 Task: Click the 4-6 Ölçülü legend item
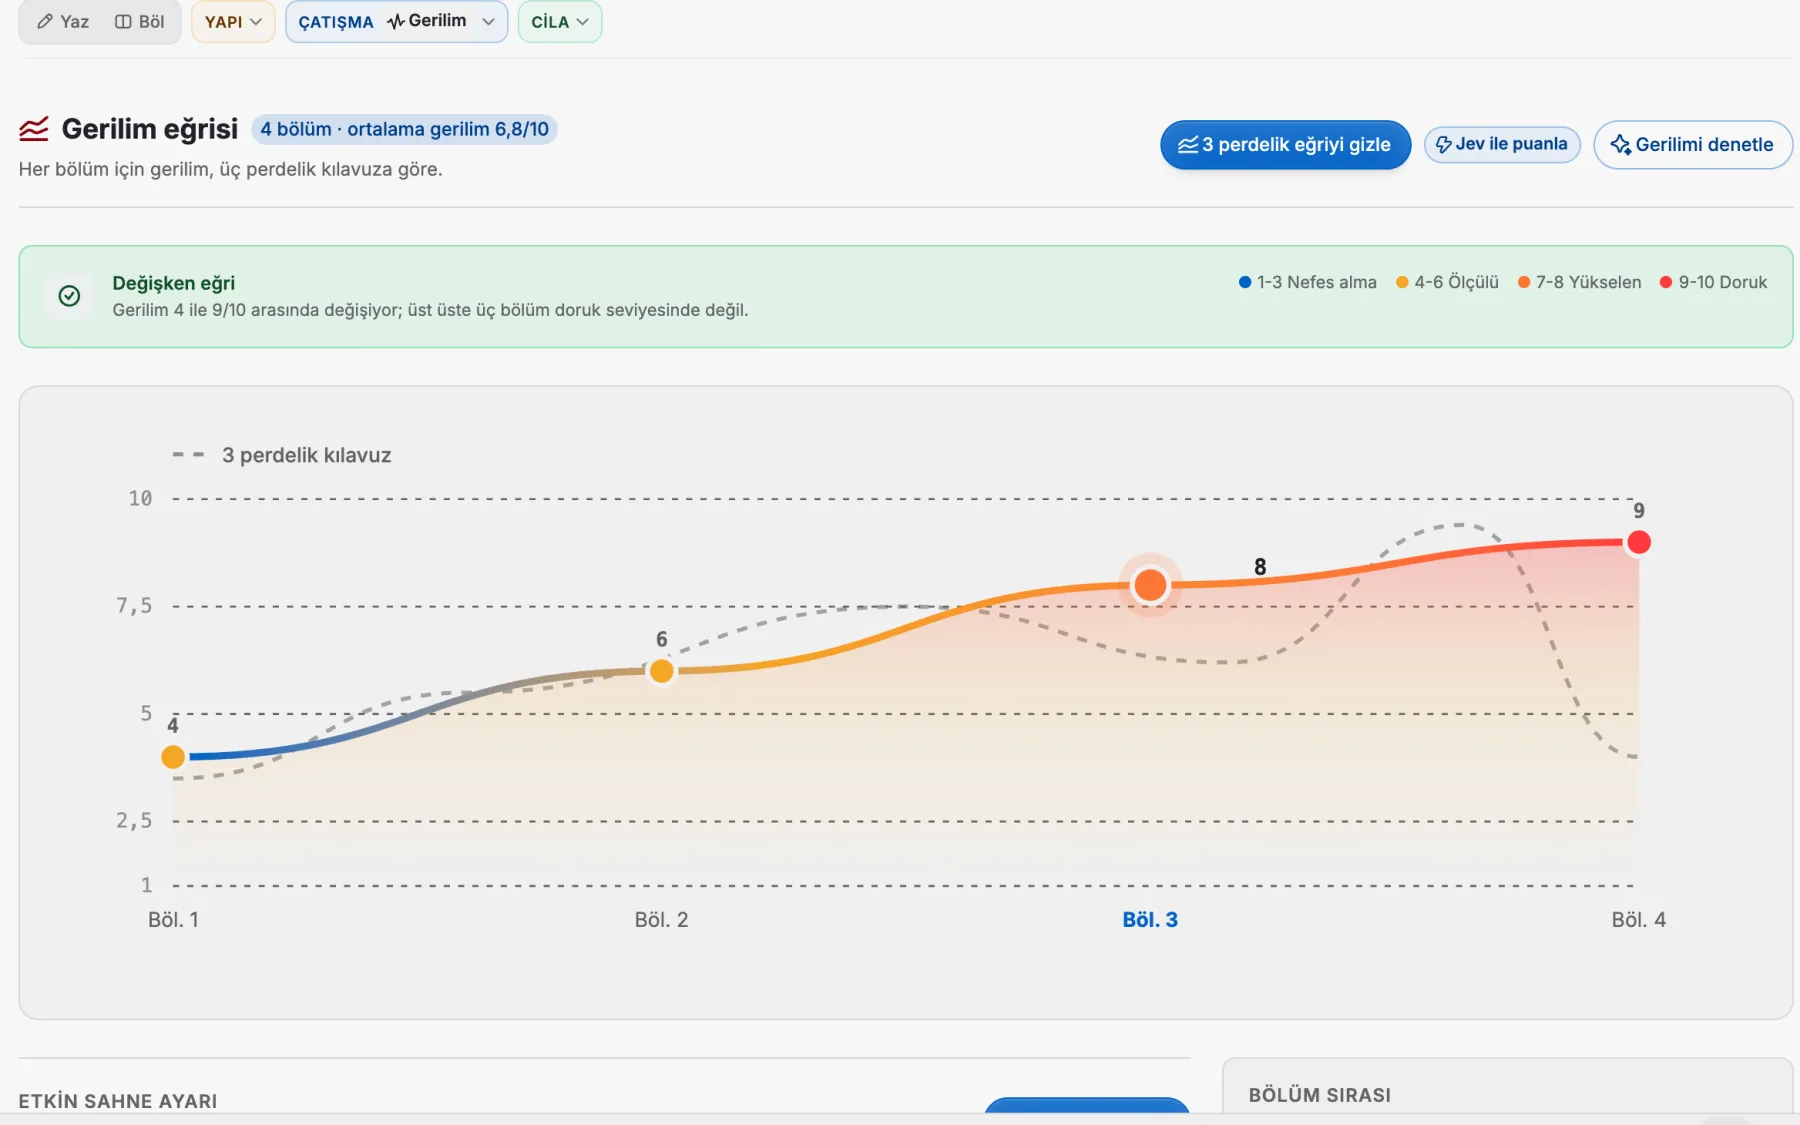(x=1447, y=282)
